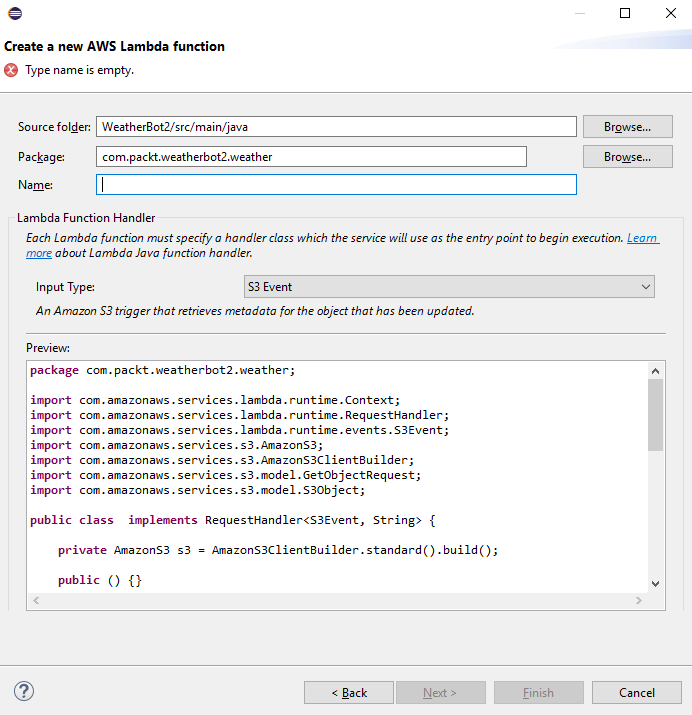692x715 pixels.
Task: Click the import GetObjectRequest line
Action: (x=226, y=475)
